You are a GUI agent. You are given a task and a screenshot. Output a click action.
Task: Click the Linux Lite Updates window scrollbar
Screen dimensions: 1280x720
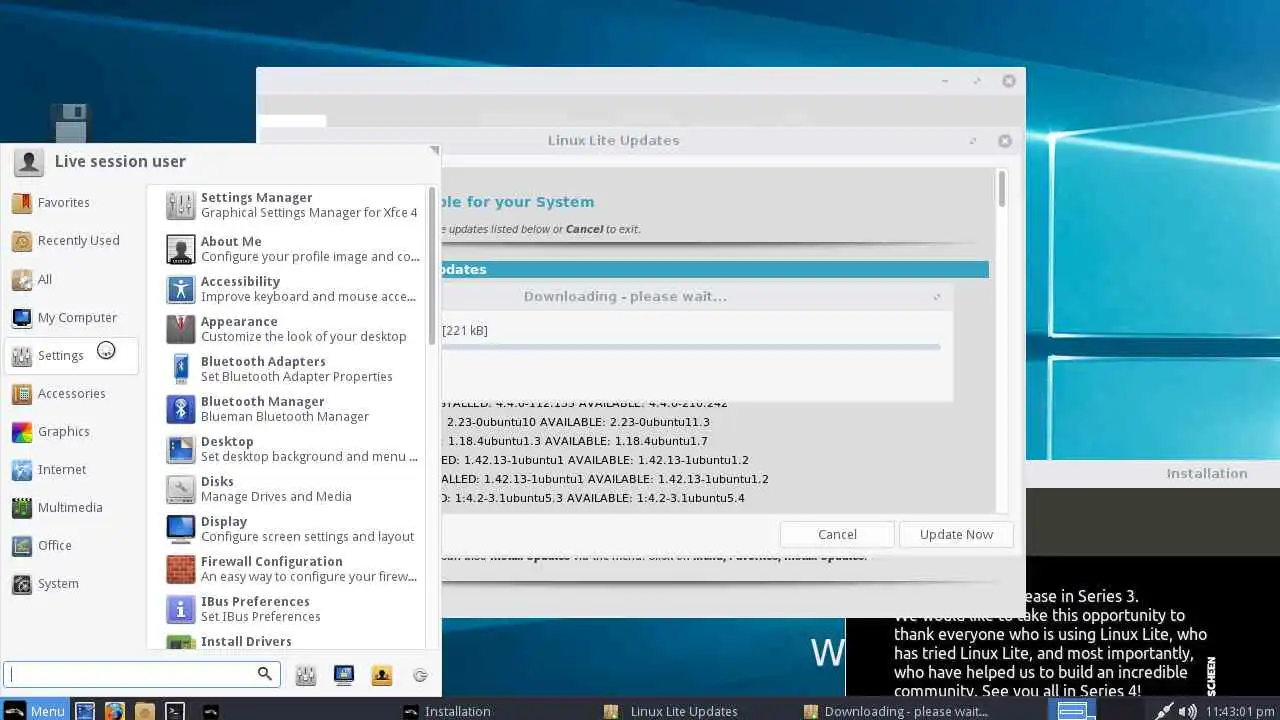[x=1001, y=190]
